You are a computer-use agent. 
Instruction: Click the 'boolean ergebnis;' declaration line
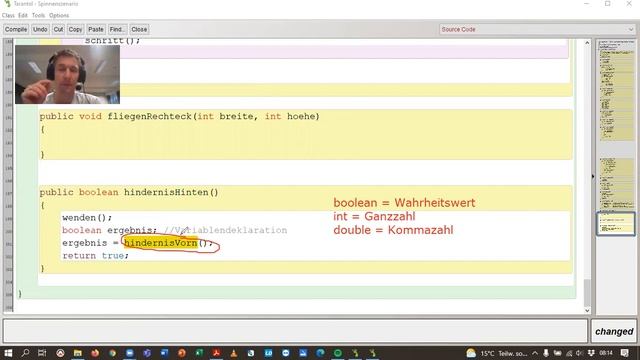tap(109, 230)
